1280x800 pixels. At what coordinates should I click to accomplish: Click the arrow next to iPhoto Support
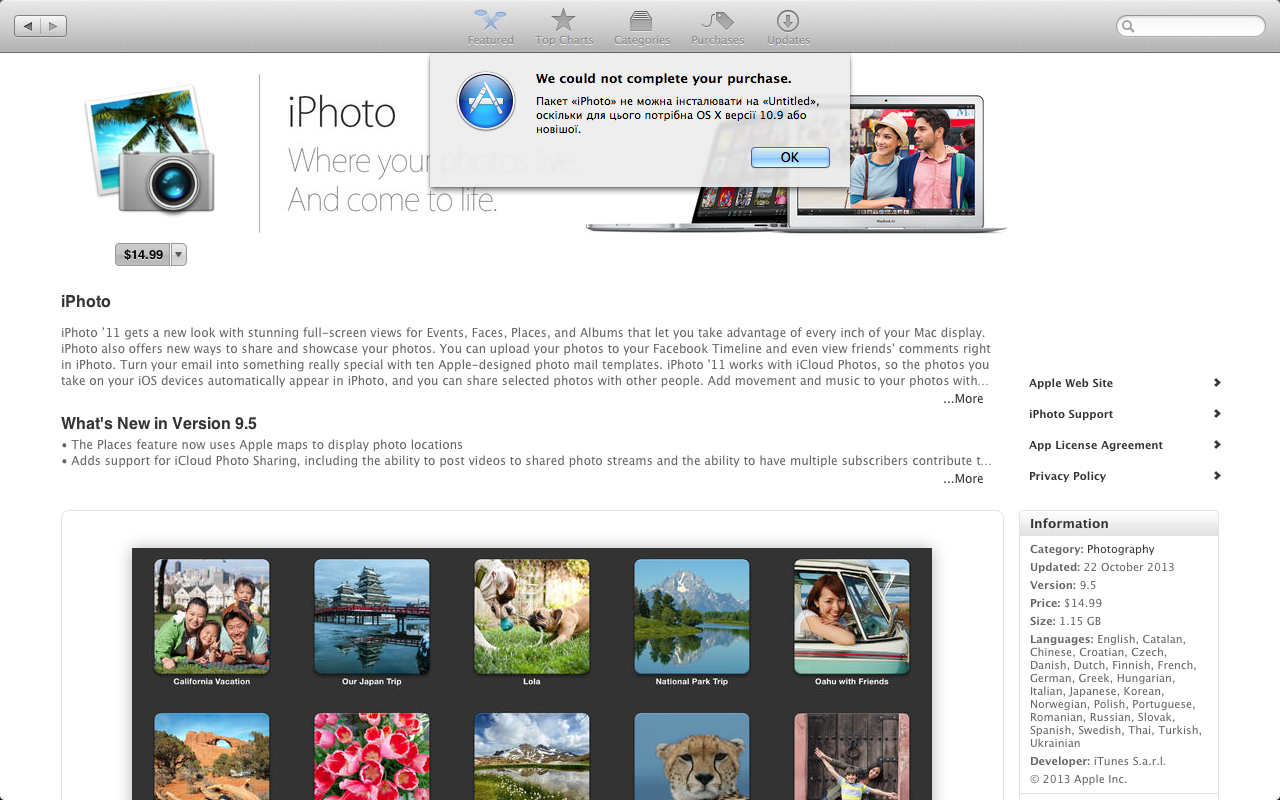[1217, 413]
